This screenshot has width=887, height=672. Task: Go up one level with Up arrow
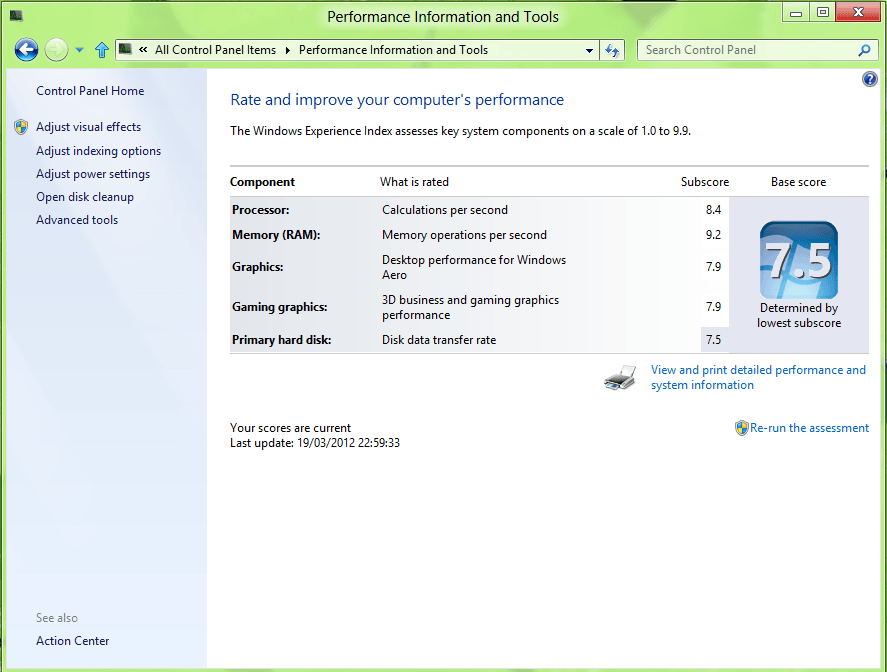tap(102, 50)
